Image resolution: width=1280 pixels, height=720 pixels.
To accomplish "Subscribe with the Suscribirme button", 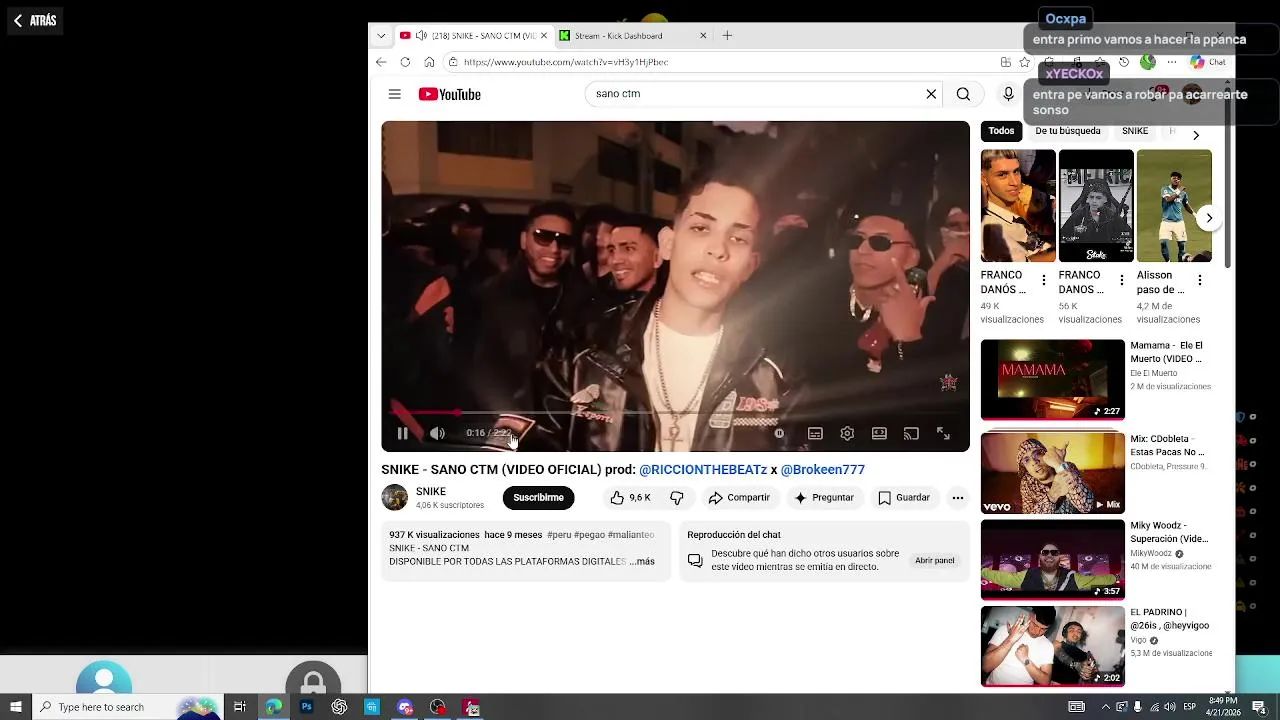I will click(538, 497).
